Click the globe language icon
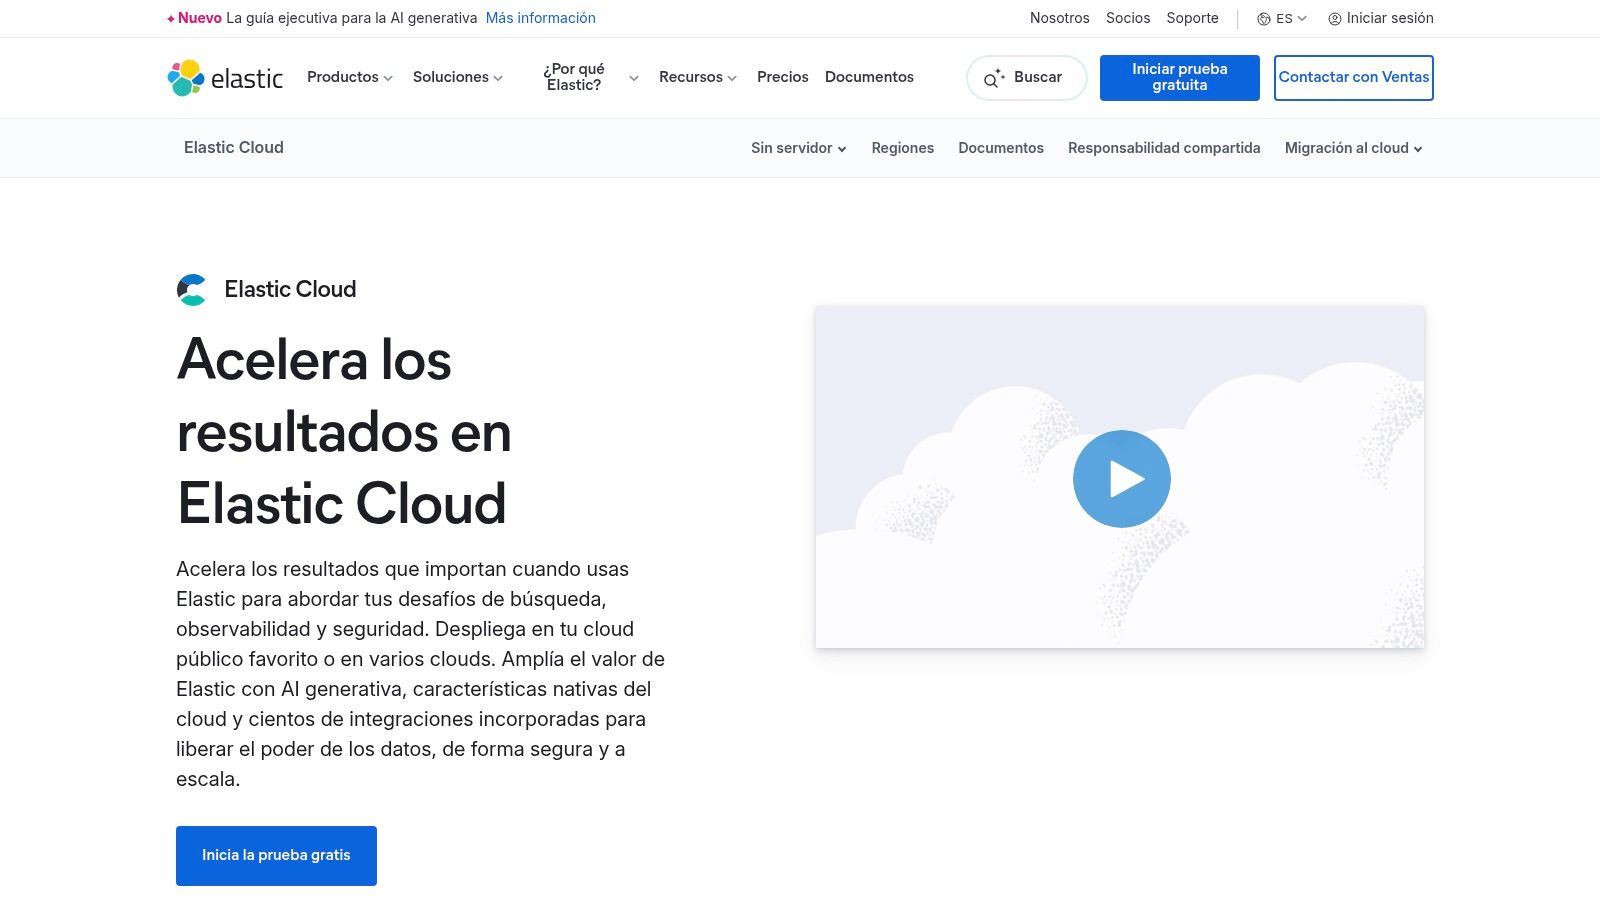The height and width of the screenshot is (900, 1600). click(1264, 19)
